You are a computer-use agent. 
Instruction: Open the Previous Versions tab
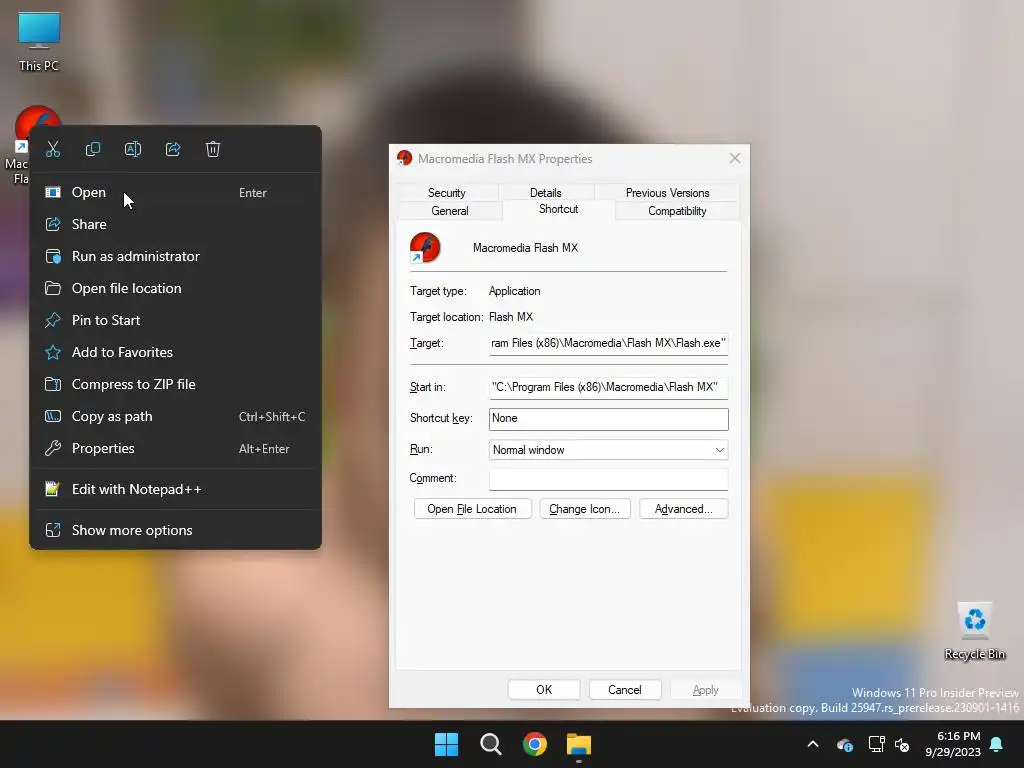point(667,193)
